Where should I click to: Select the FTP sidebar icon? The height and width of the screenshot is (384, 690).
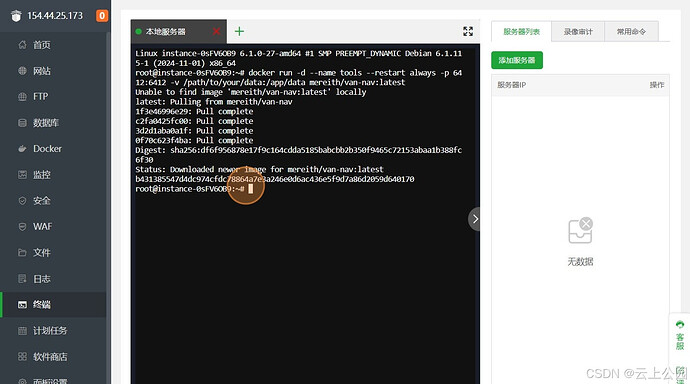pyautogui.click(x=22, y=97)
